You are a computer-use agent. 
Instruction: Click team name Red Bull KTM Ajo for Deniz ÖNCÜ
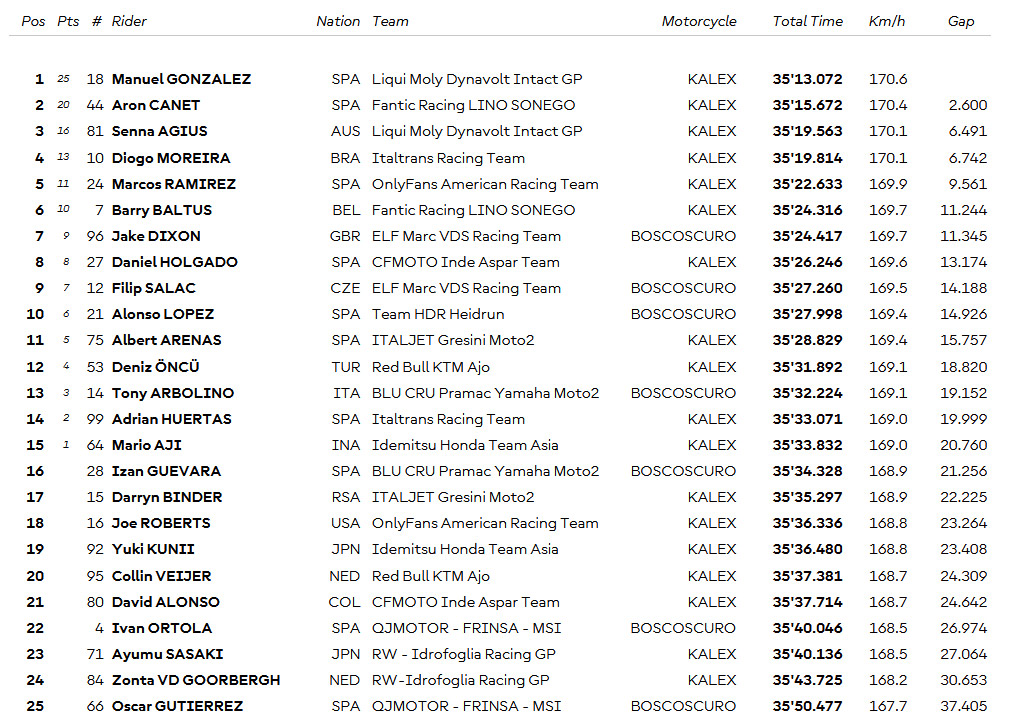(430, 367)
